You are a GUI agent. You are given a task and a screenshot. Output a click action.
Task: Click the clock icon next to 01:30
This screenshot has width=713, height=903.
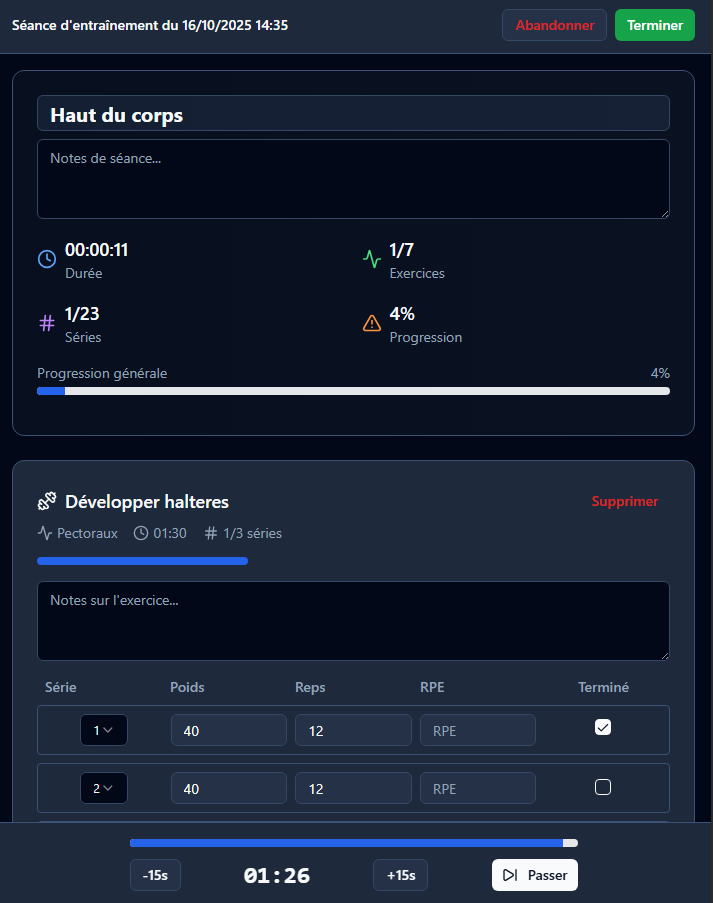pos(141,533)
